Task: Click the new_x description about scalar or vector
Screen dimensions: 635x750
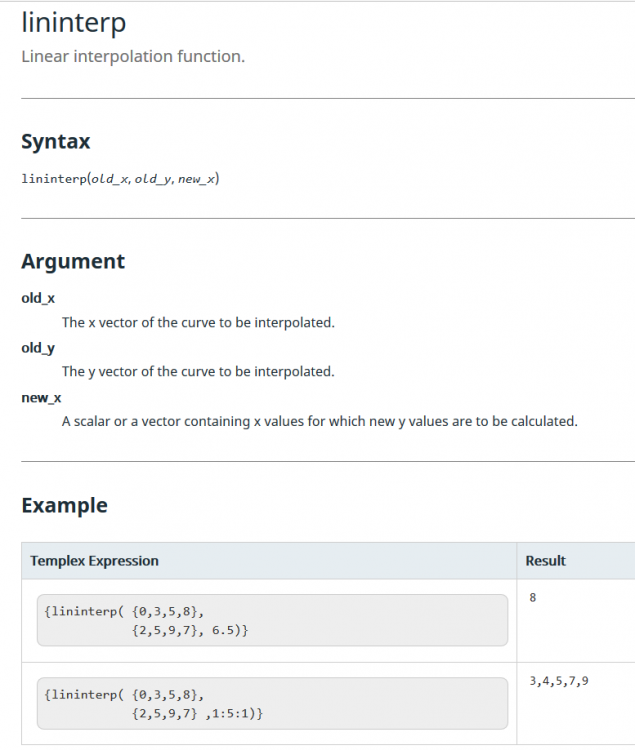Action: pyautogui.click(x=319, y=421)
